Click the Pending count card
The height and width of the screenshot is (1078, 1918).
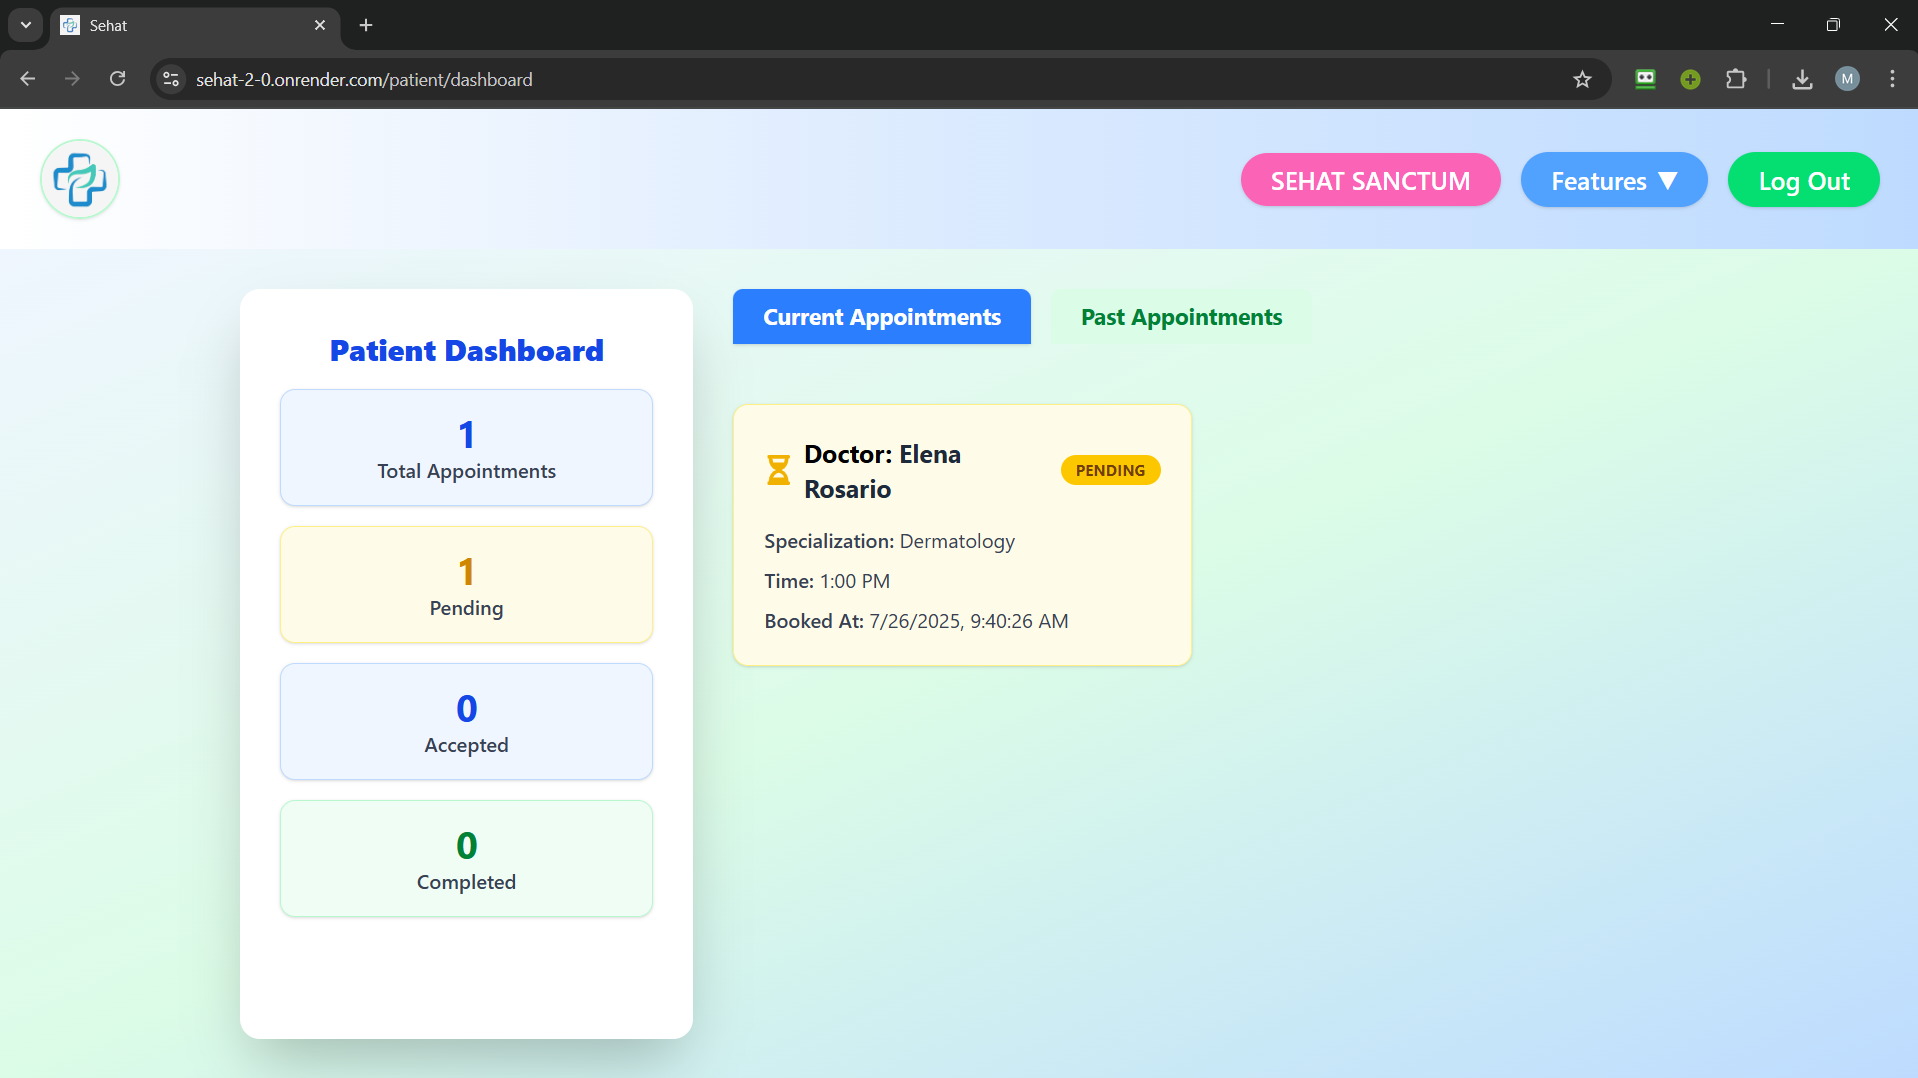coord(466,584)
